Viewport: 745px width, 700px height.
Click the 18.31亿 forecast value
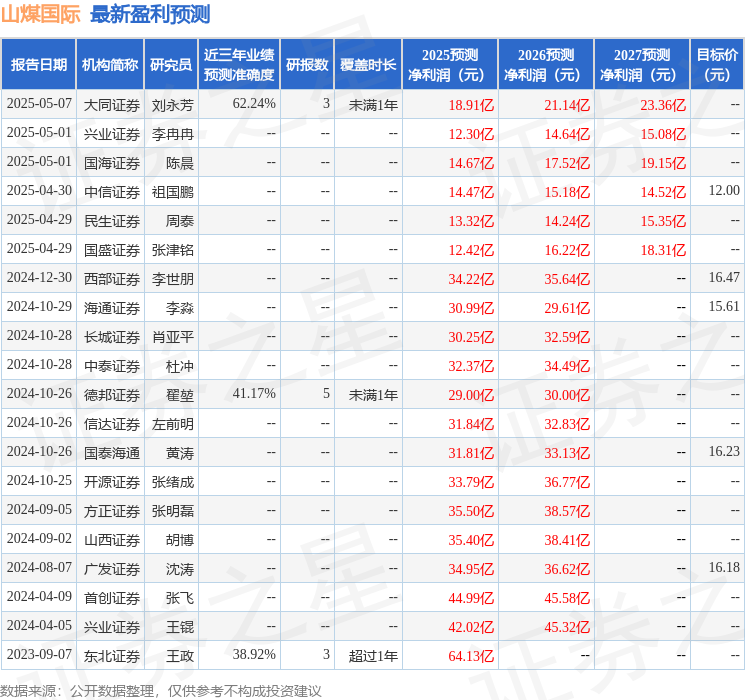pyautogui.click(x=663, y=250)
